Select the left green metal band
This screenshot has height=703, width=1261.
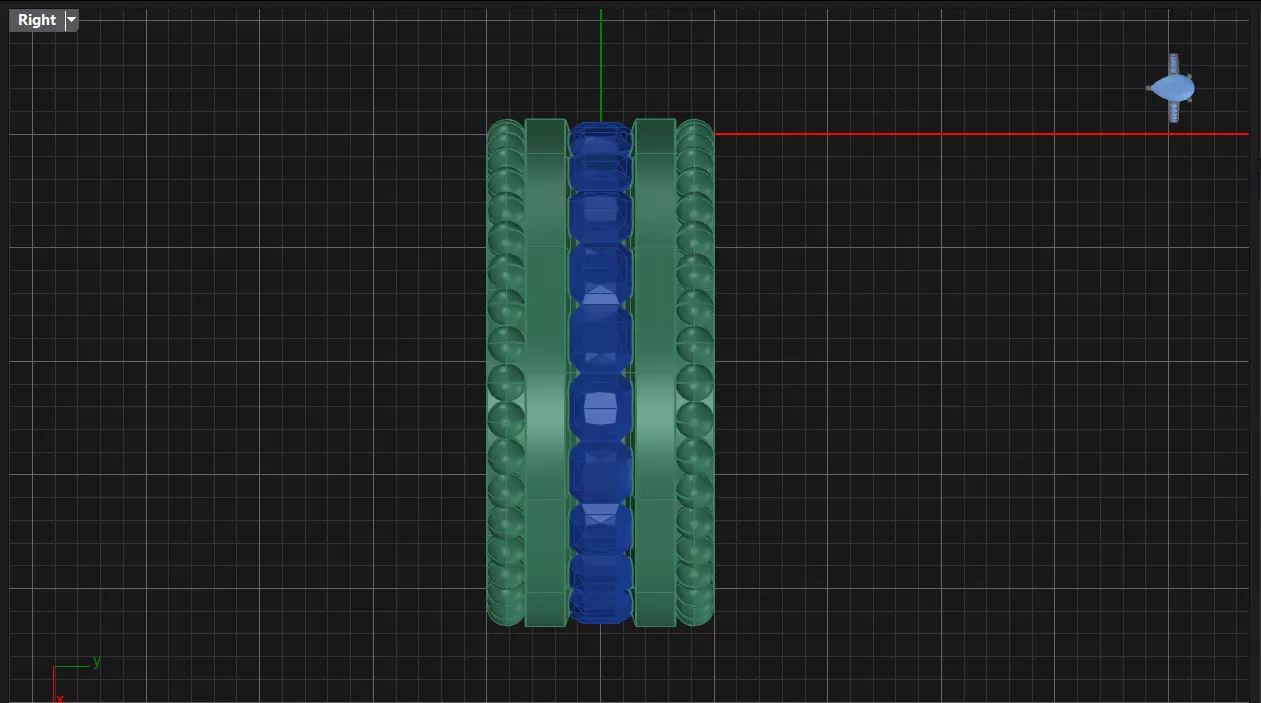coord(546,373)
